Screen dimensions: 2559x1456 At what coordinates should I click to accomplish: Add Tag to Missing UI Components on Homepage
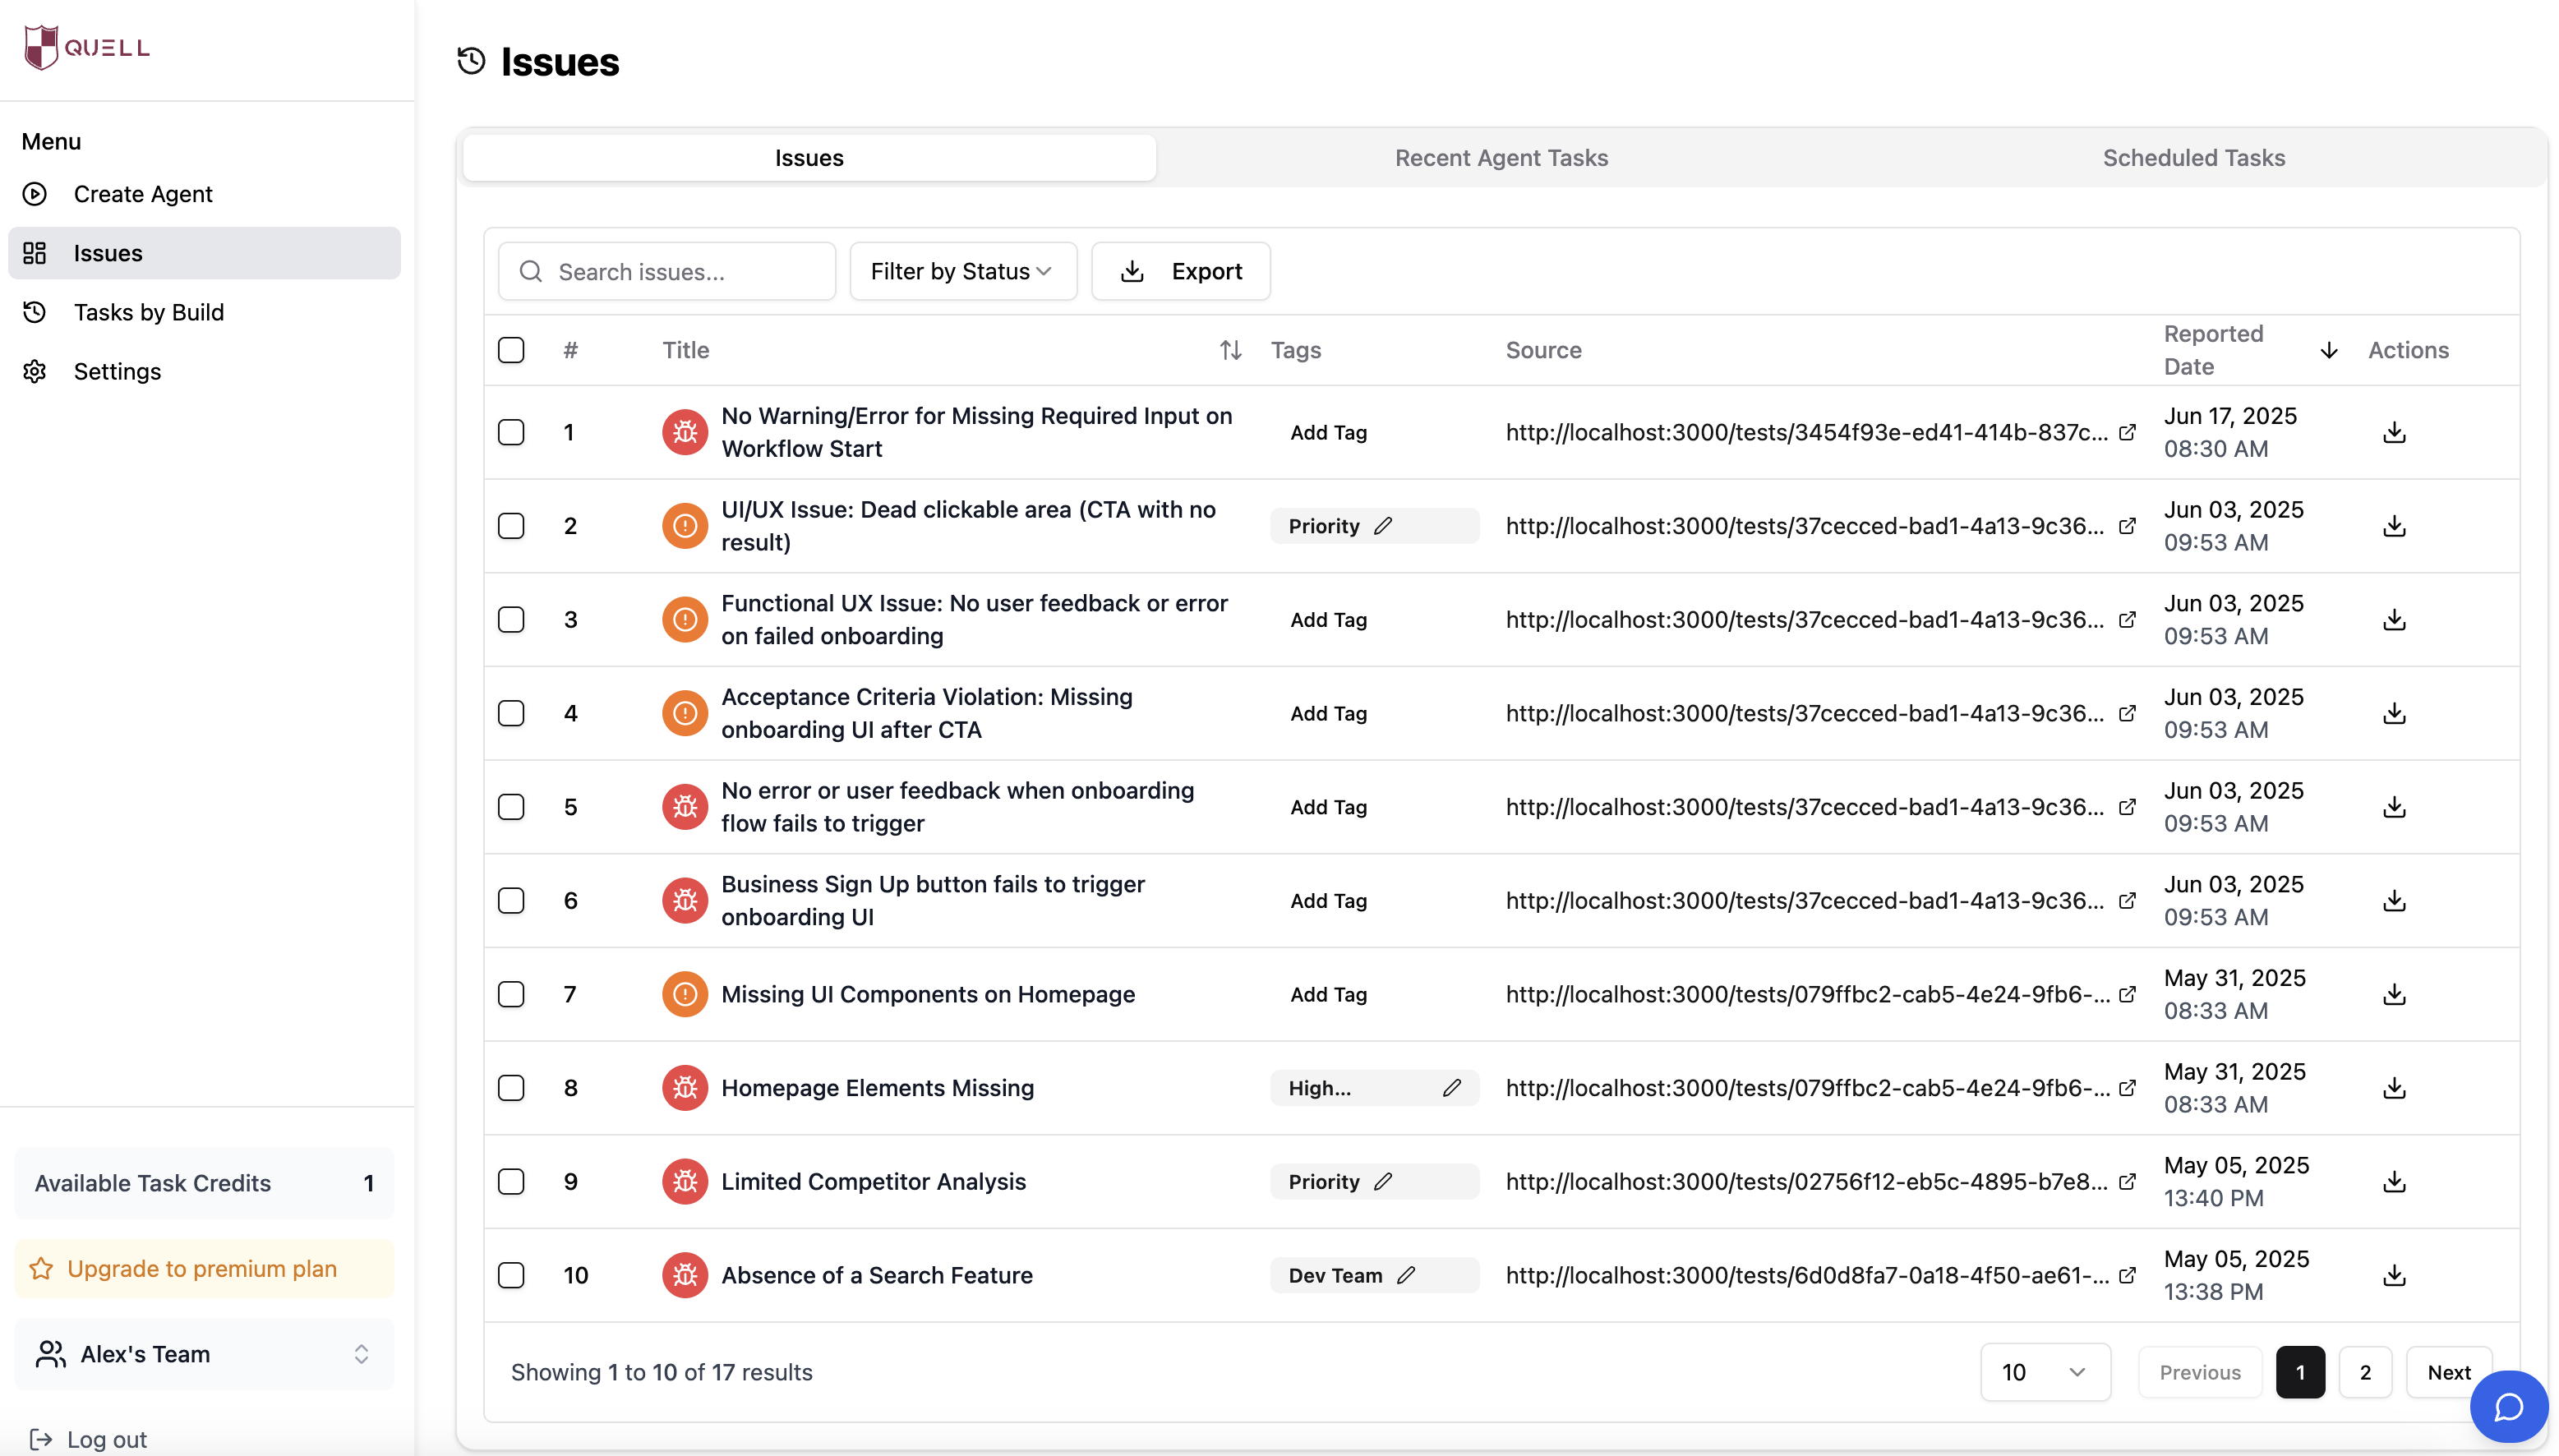tap(1328, 994)
